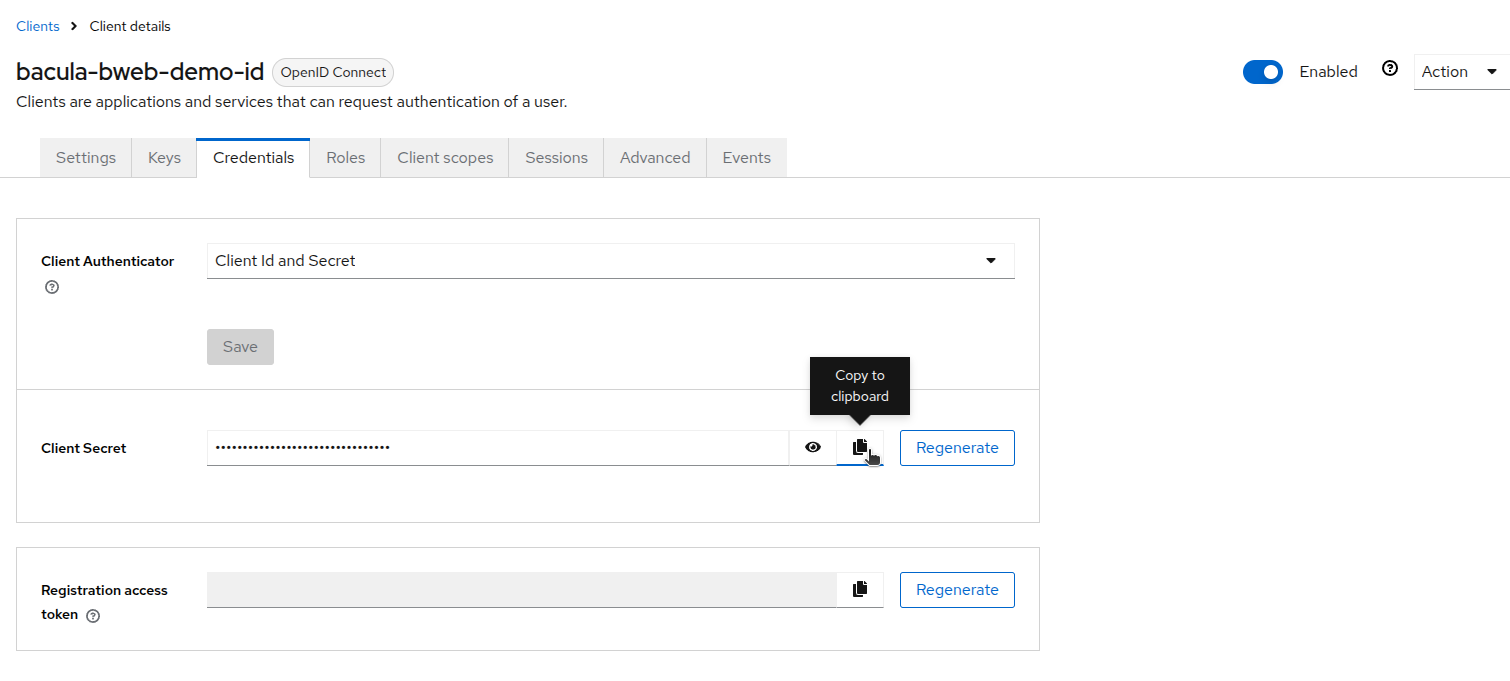Copy the Registration access token
The width and height of the screenshot is (1510, 681).
(x=859, y=590)
